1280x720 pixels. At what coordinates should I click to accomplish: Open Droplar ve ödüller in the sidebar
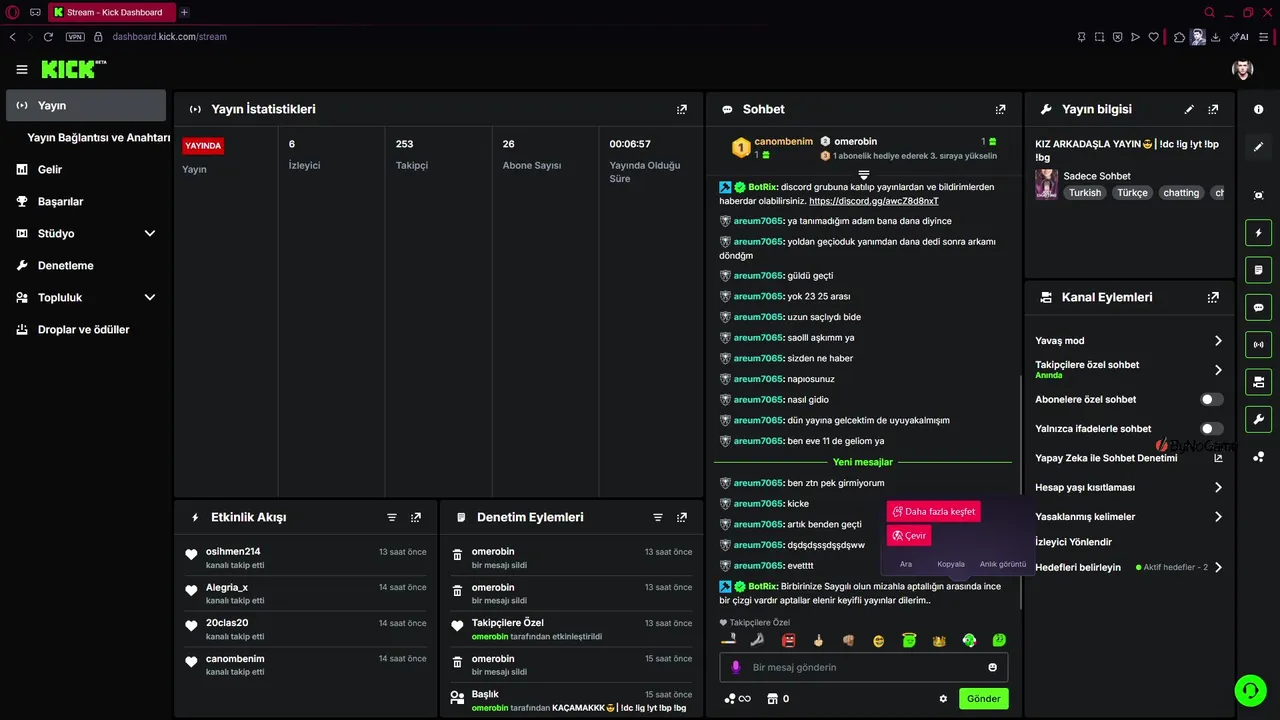[x=85, y=329]
